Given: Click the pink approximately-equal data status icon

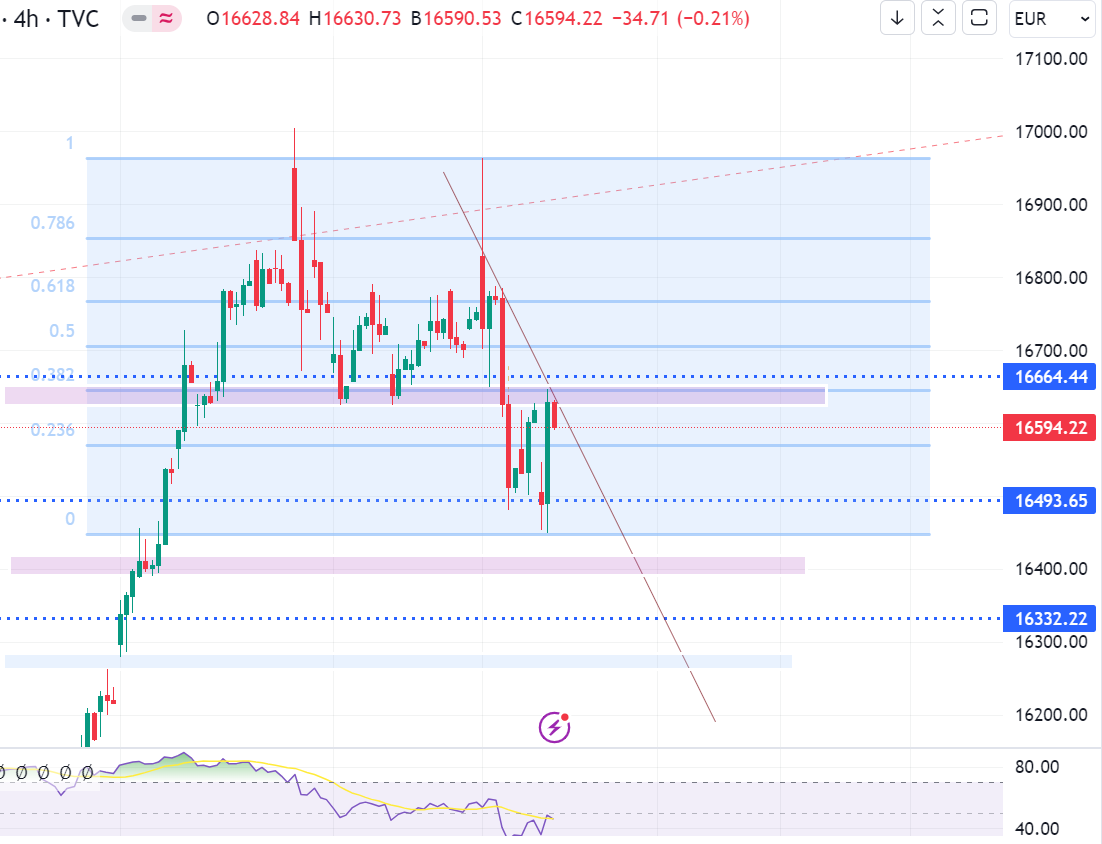Looking at the screenshot, I should click(x=167, y=18).
